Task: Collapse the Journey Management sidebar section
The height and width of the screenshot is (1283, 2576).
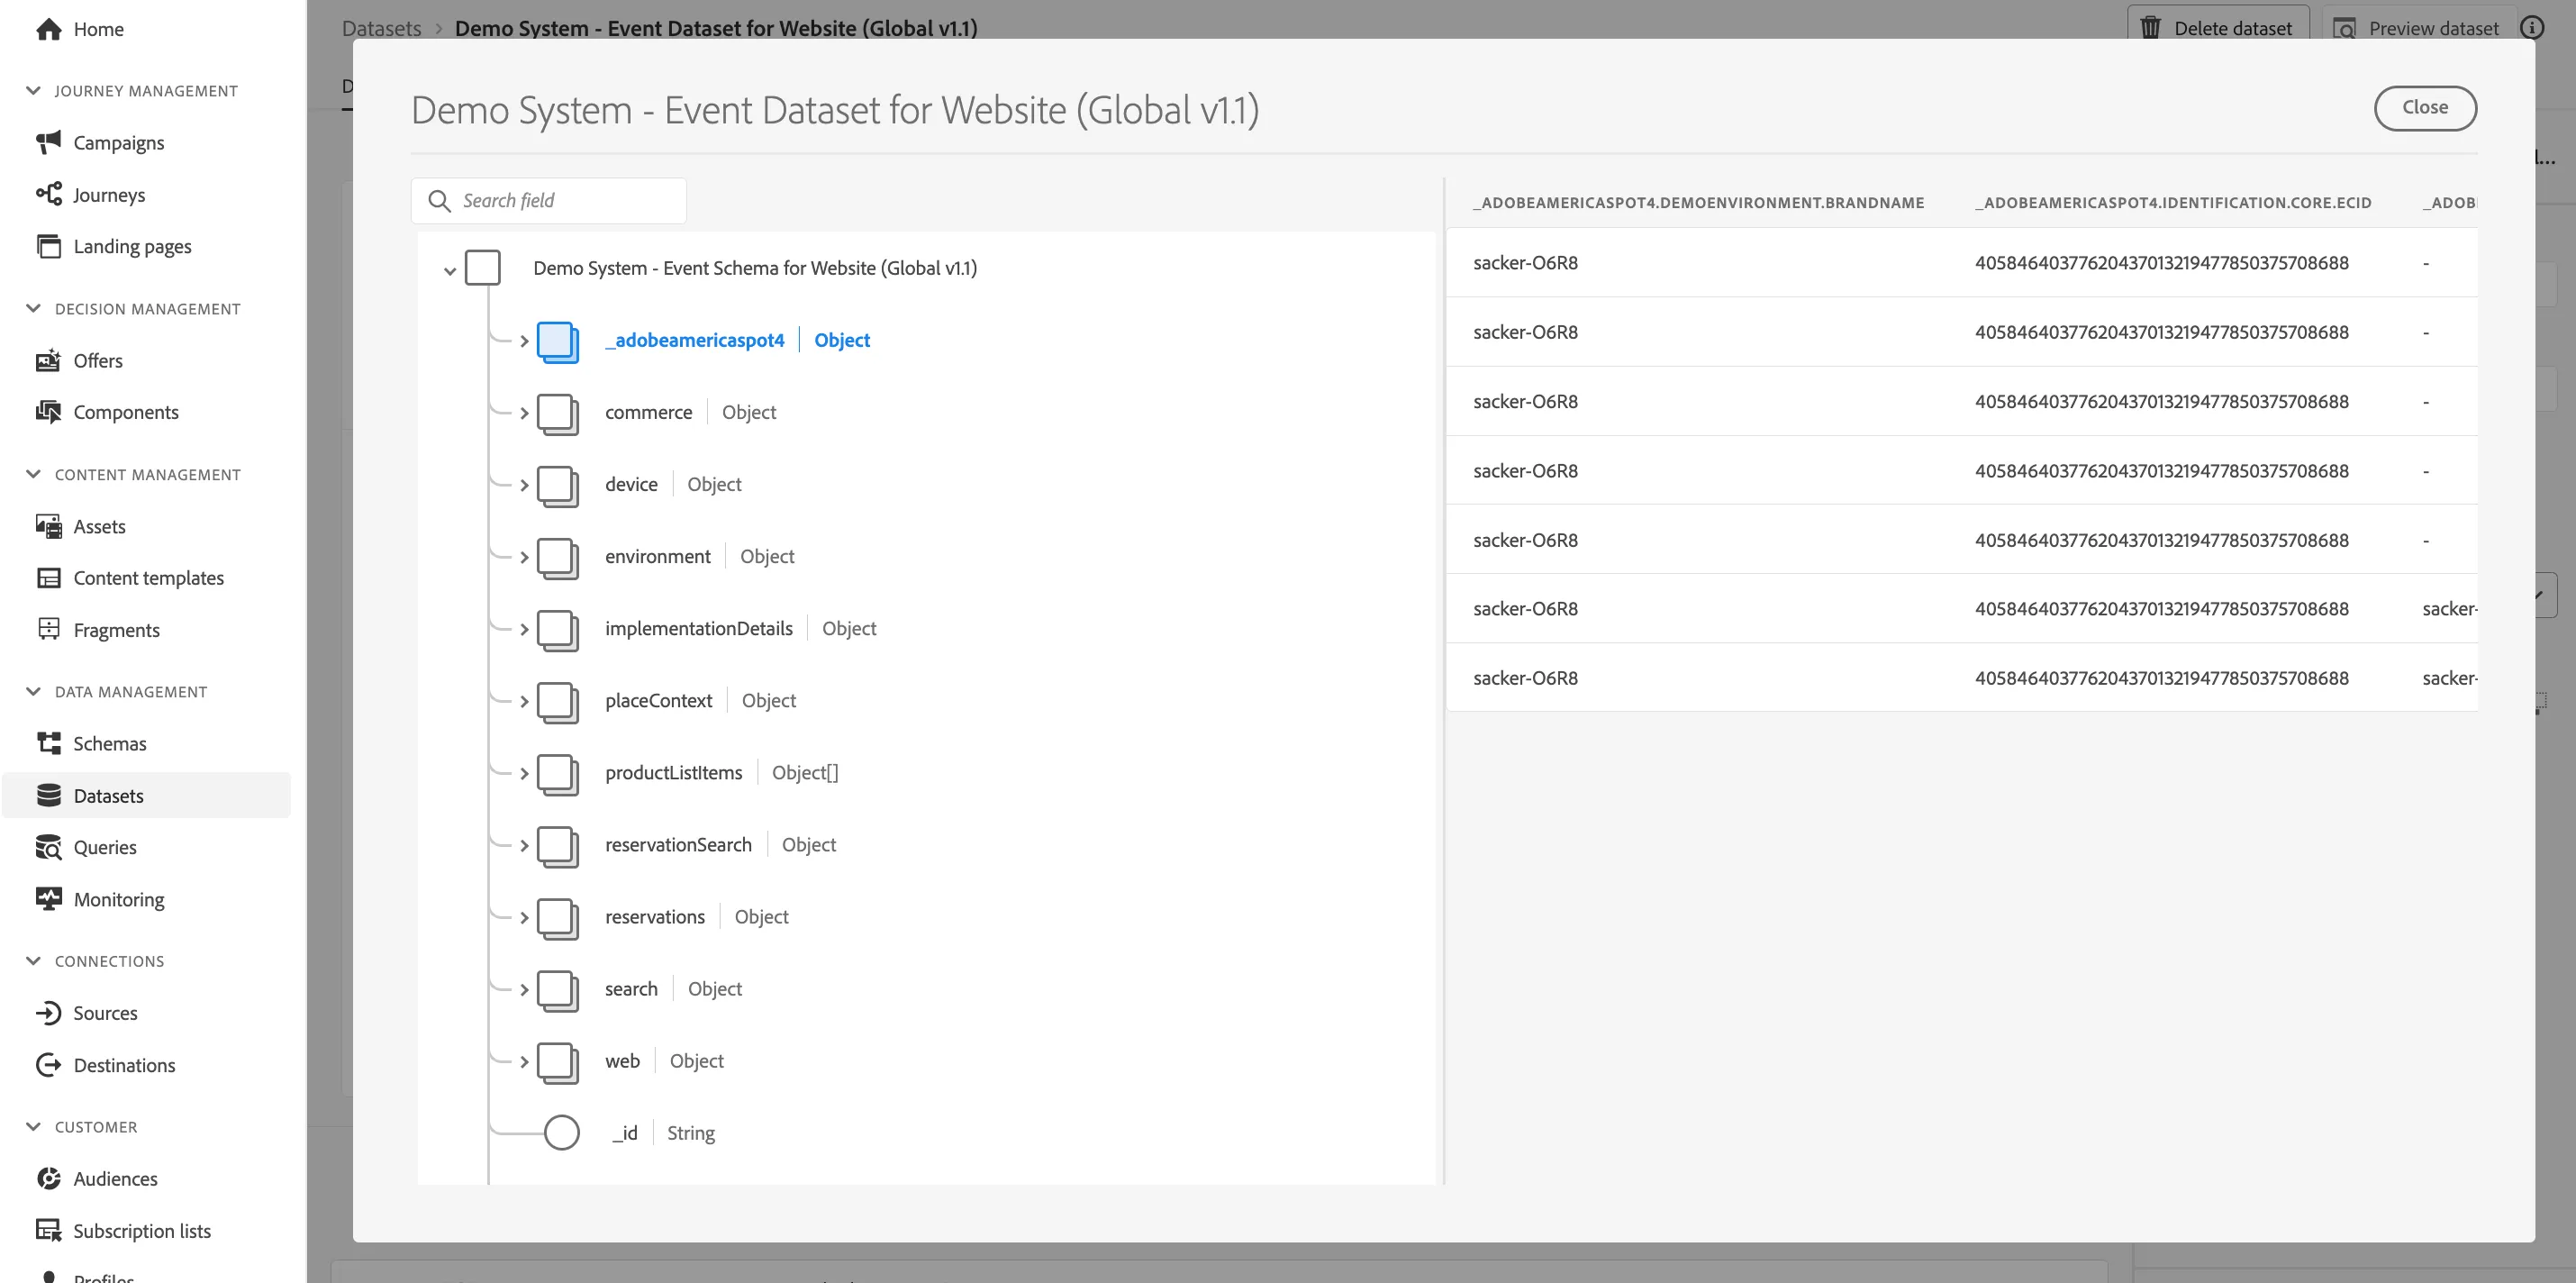Action: tap(33, 91)
